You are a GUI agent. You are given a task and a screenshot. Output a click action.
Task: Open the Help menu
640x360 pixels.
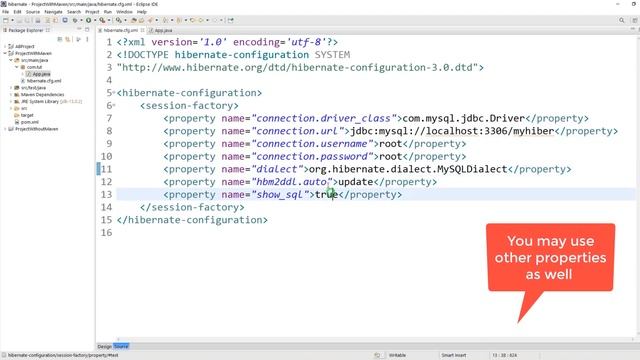[x=142, y=12]
